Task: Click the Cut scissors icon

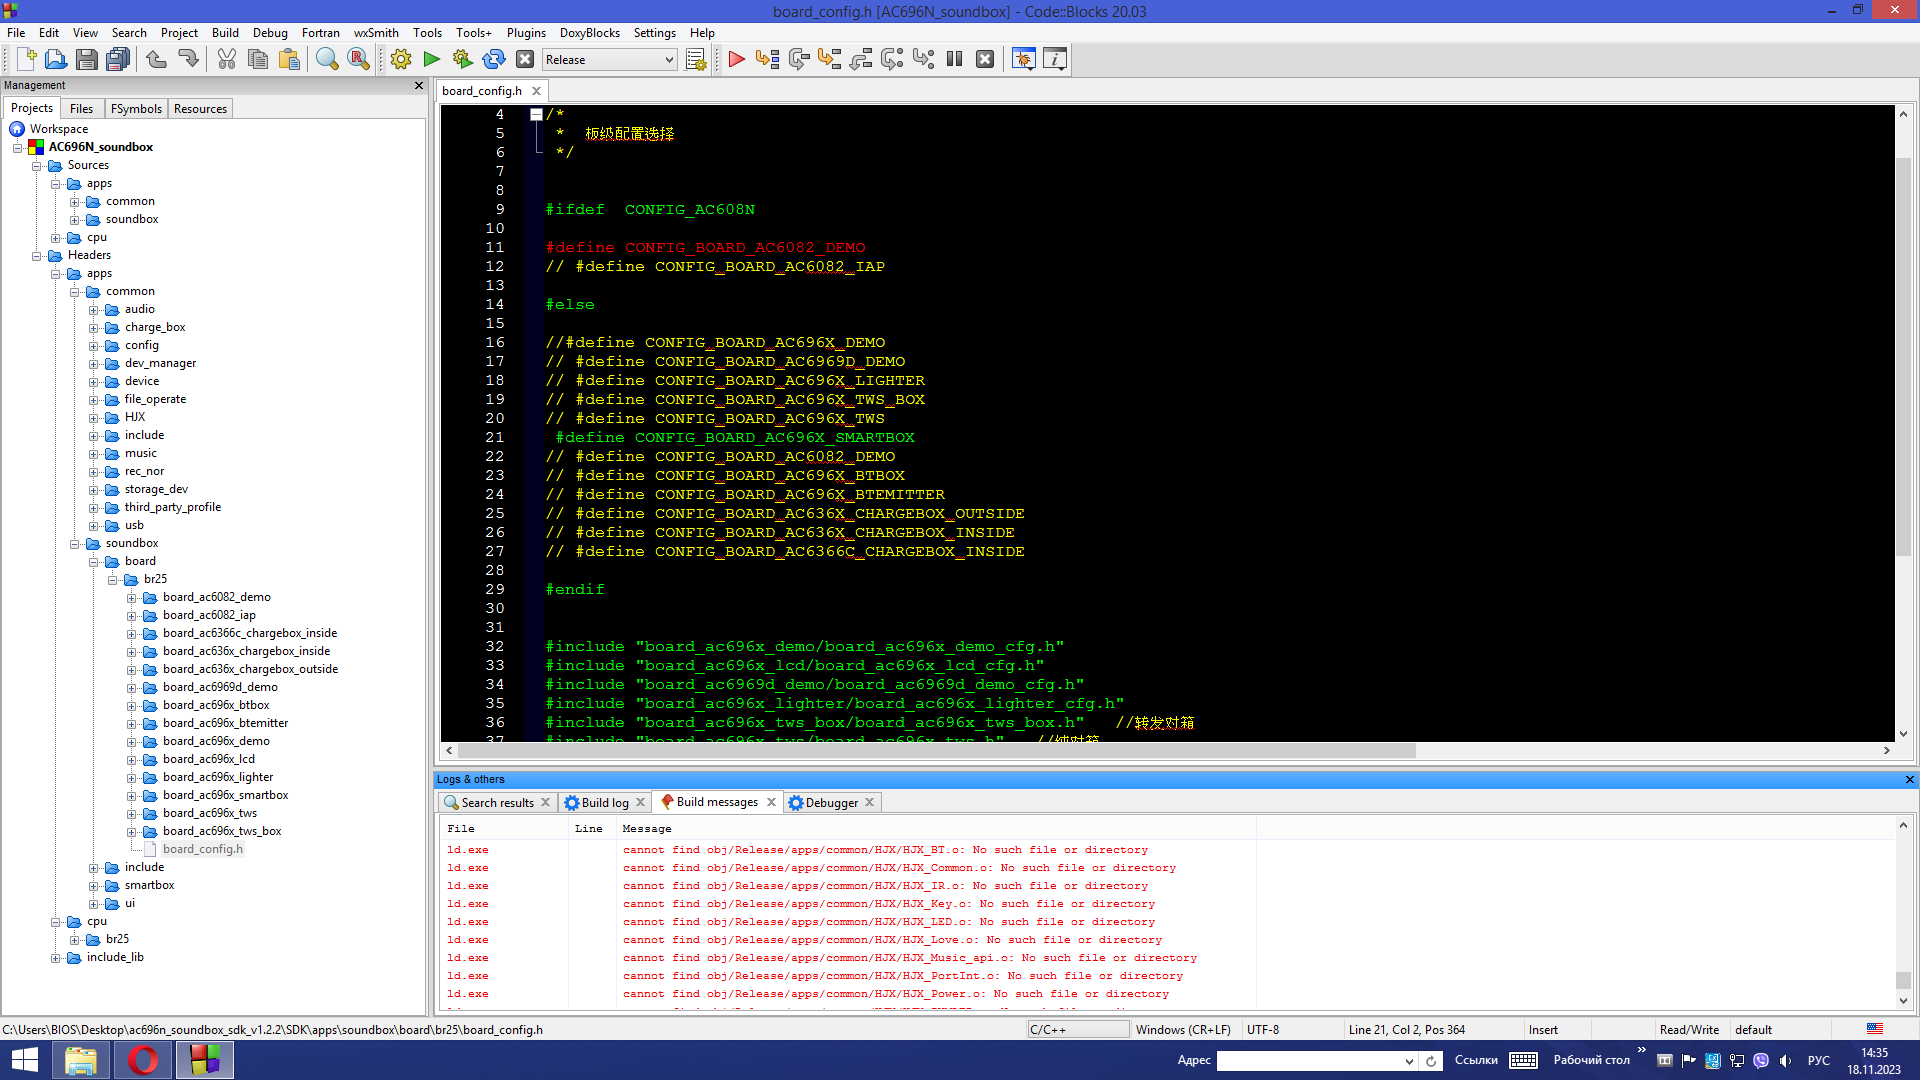Action: coord(227,59)
